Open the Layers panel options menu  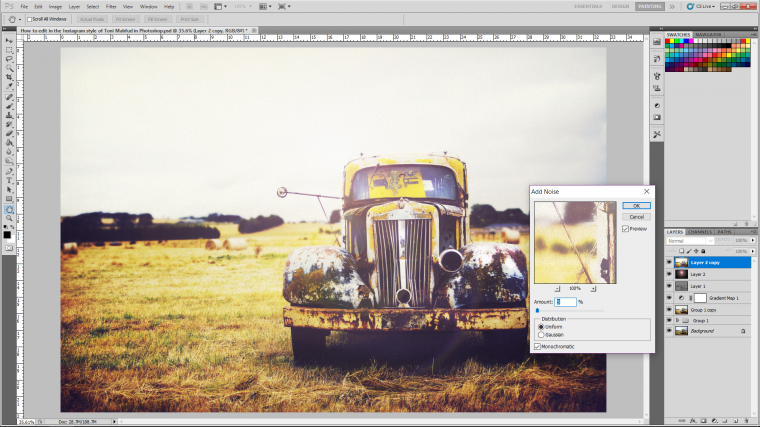753,232
